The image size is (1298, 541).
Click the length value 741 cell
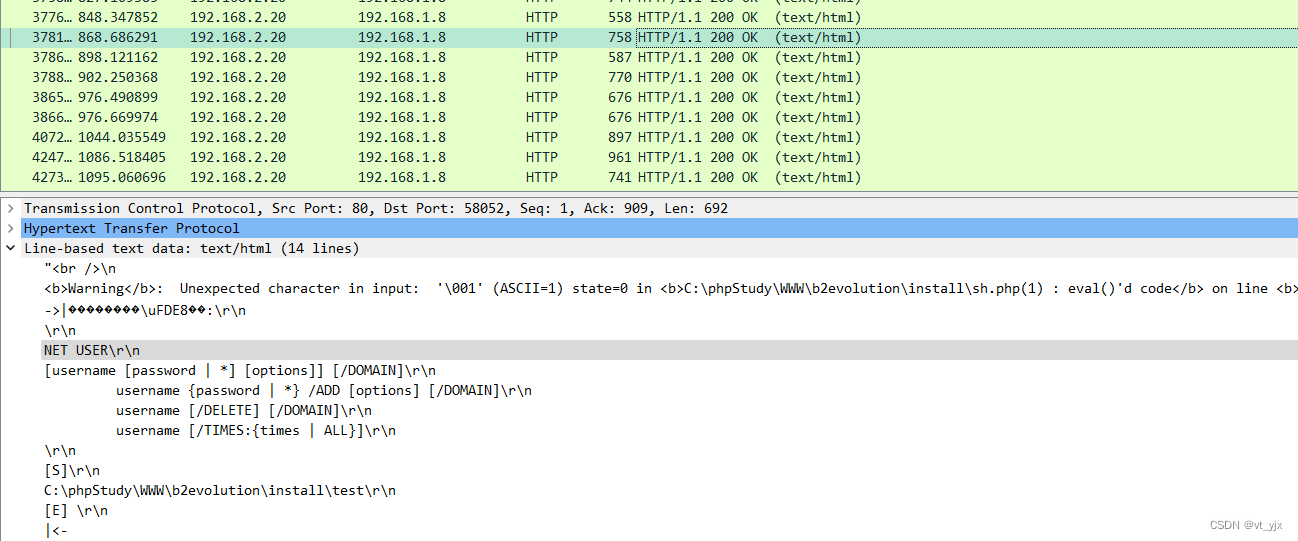point(620,177)
